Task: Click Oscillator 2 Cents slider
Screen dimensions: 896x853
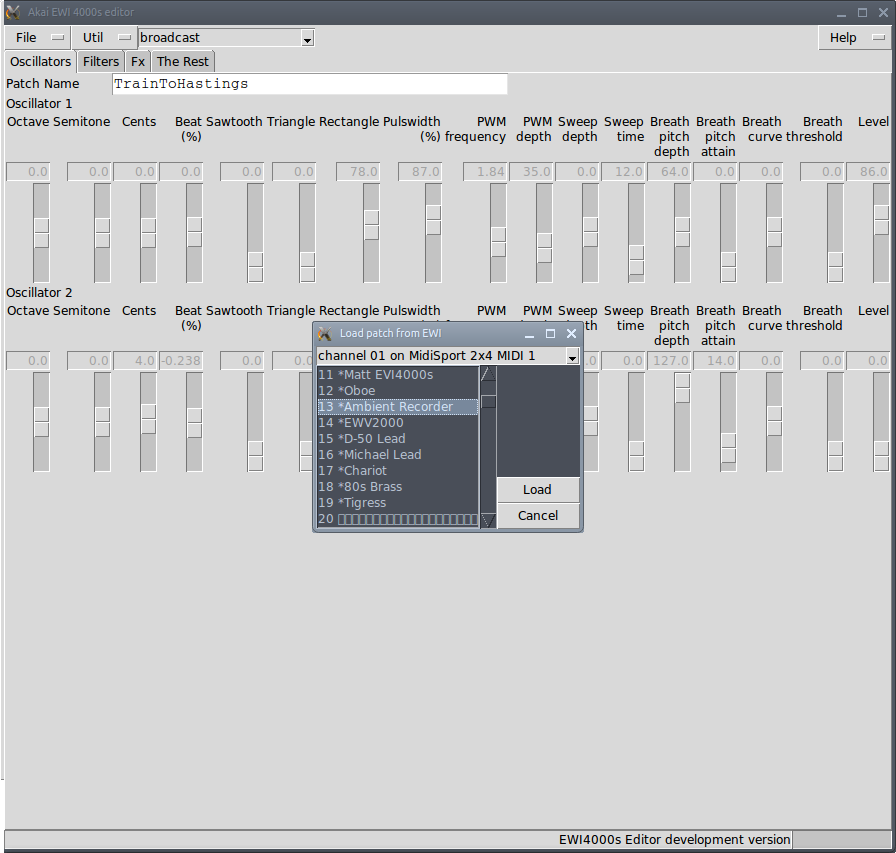Action: coord(149,422)
